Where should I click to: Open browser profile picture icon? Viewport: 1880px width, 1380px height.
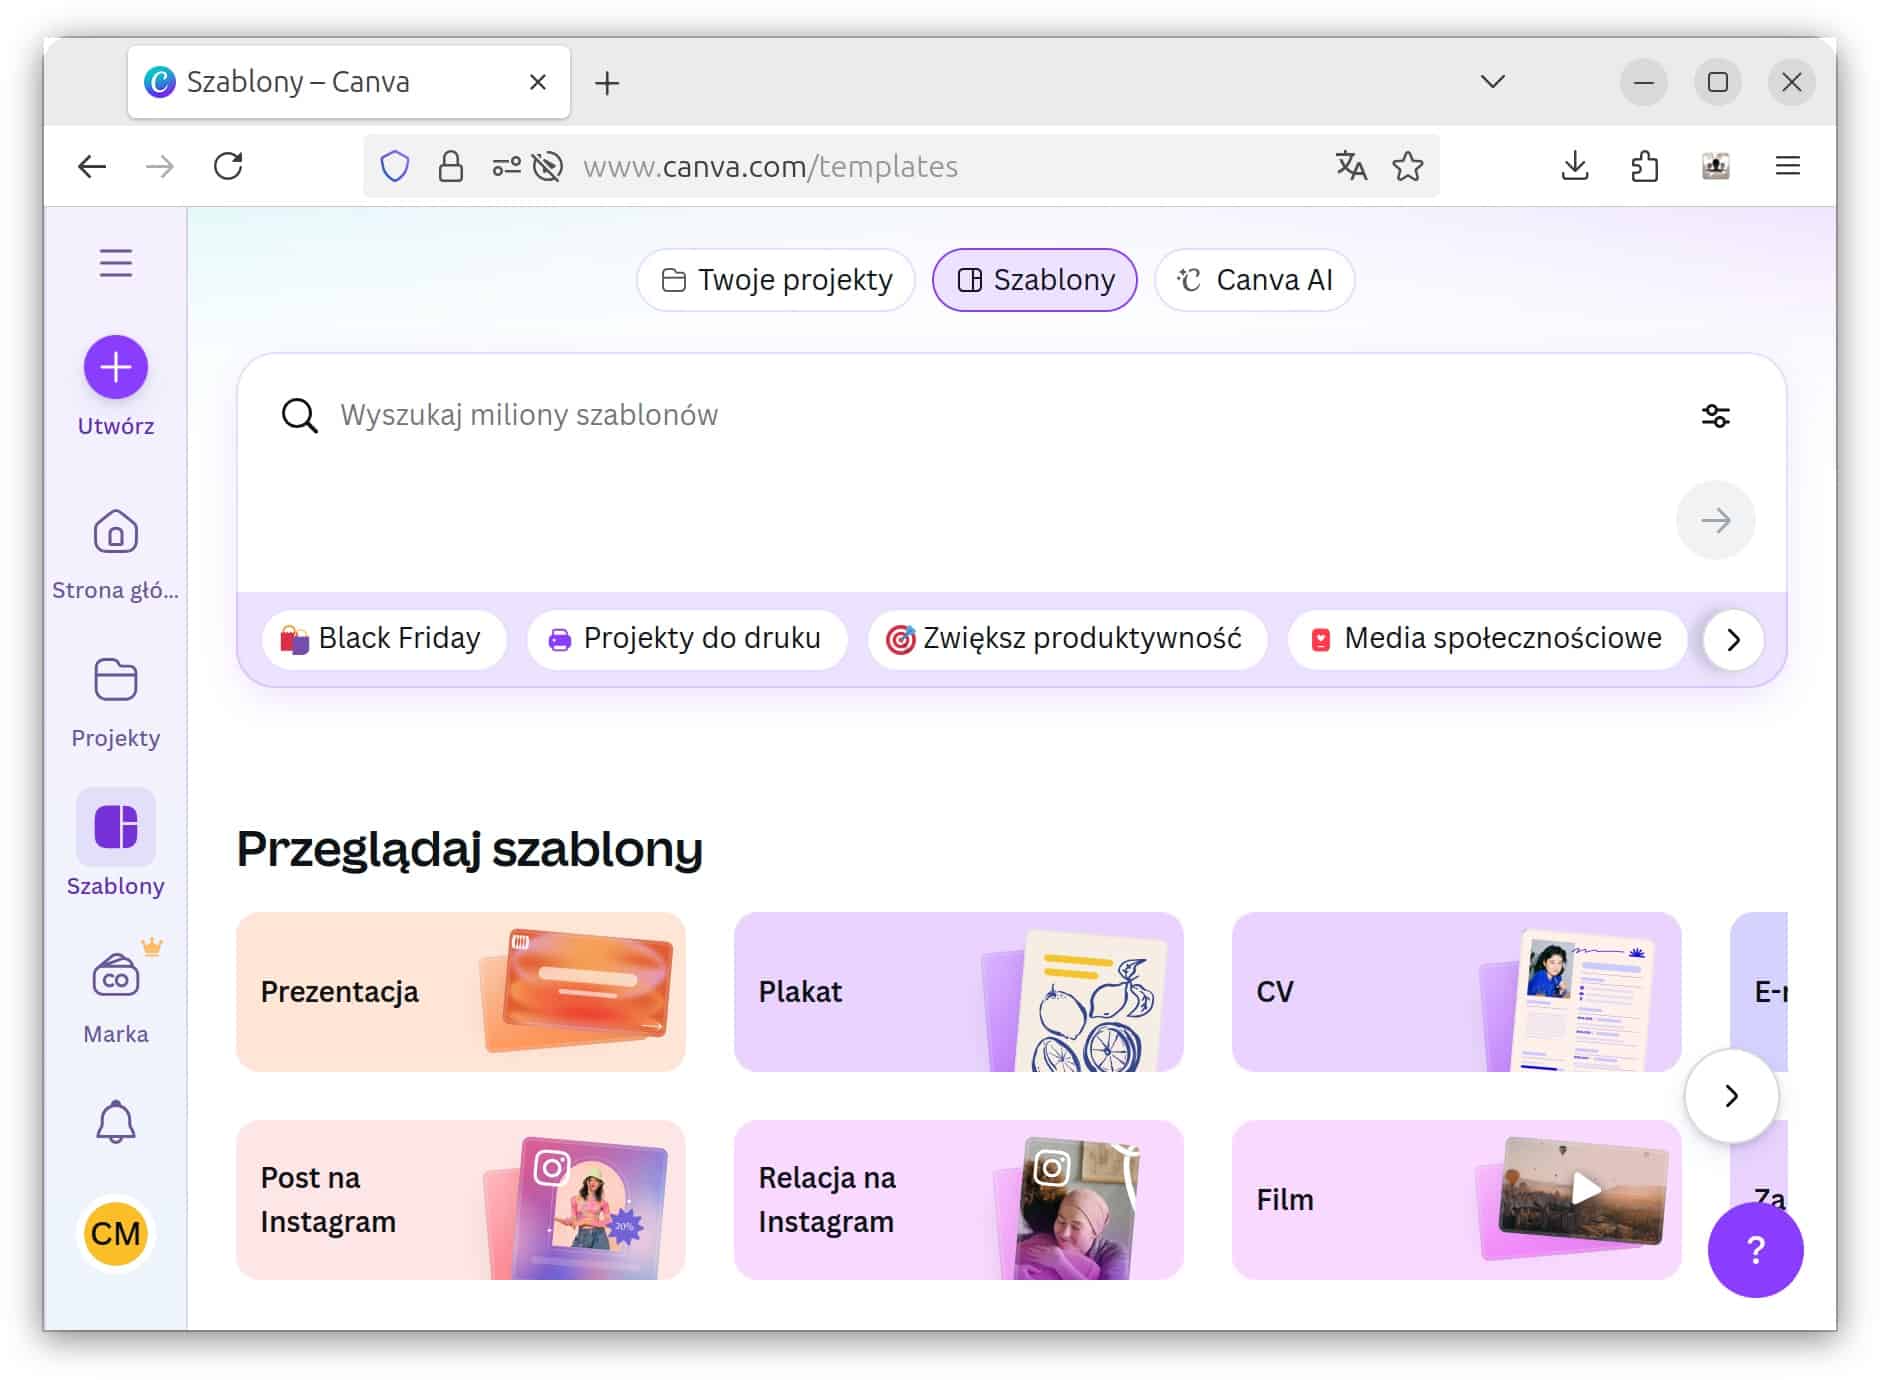tap(1716, 166)
